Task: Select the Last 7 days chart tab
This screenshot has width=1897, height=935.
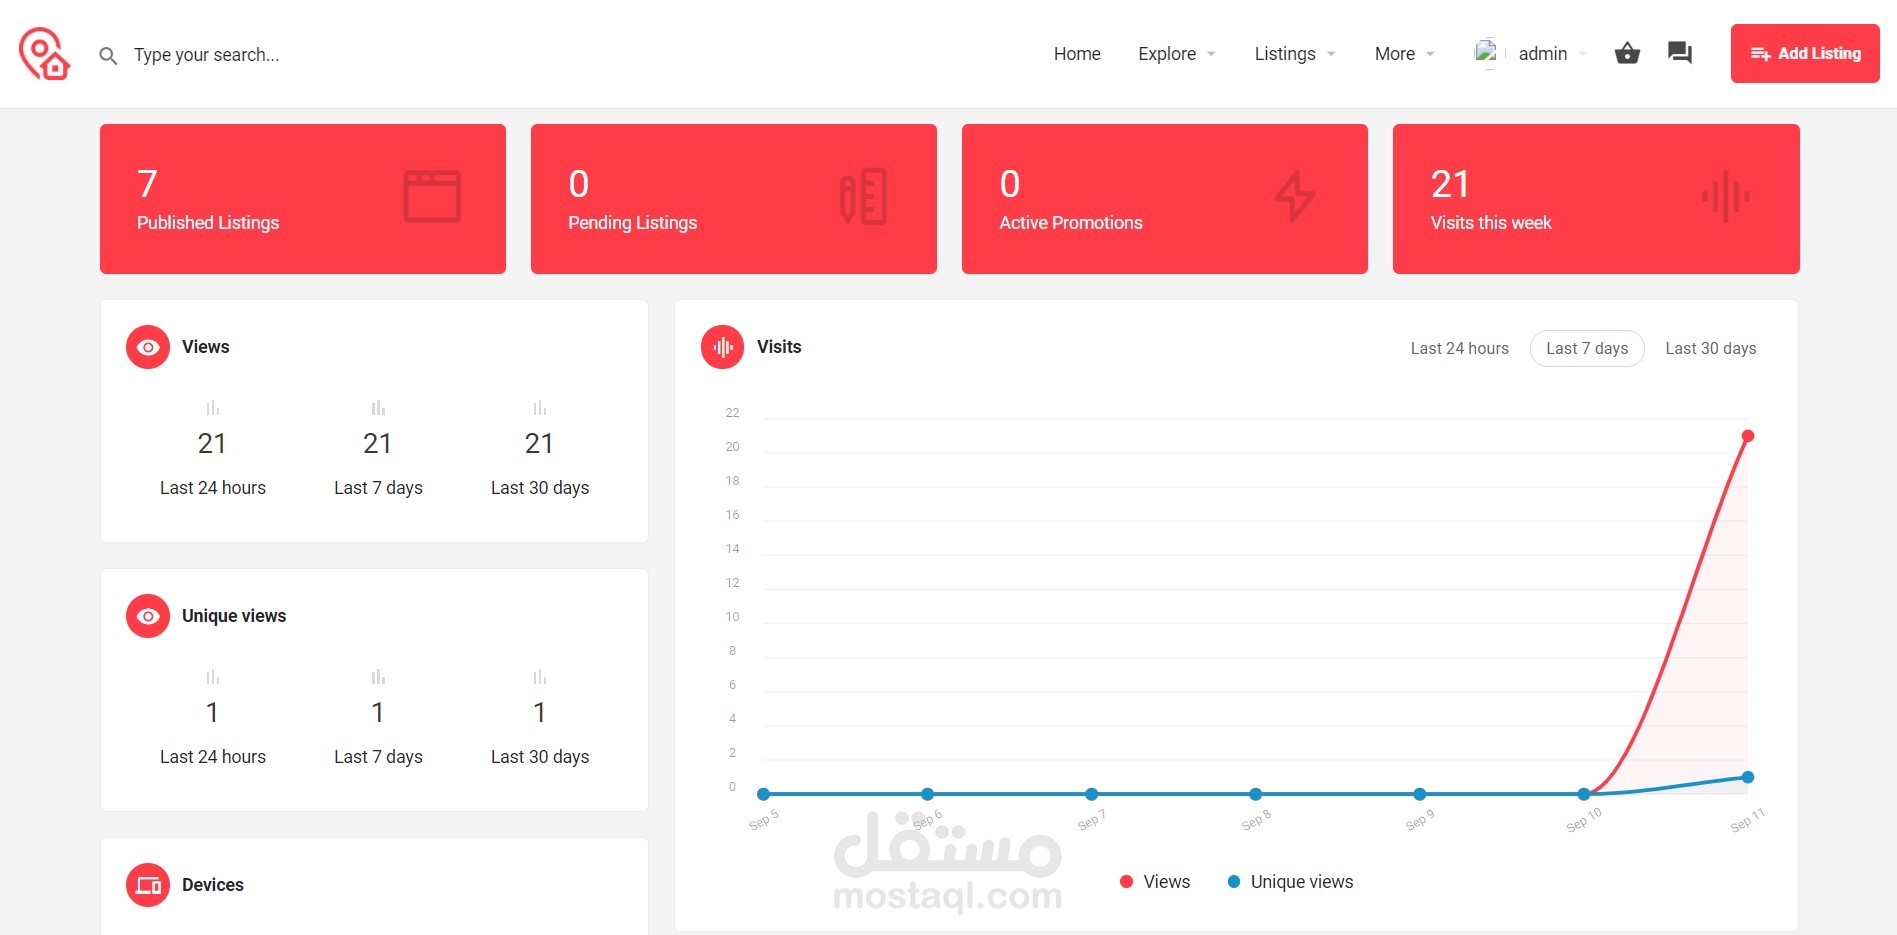Action: pyautogui.click(x=1587, y=348)
